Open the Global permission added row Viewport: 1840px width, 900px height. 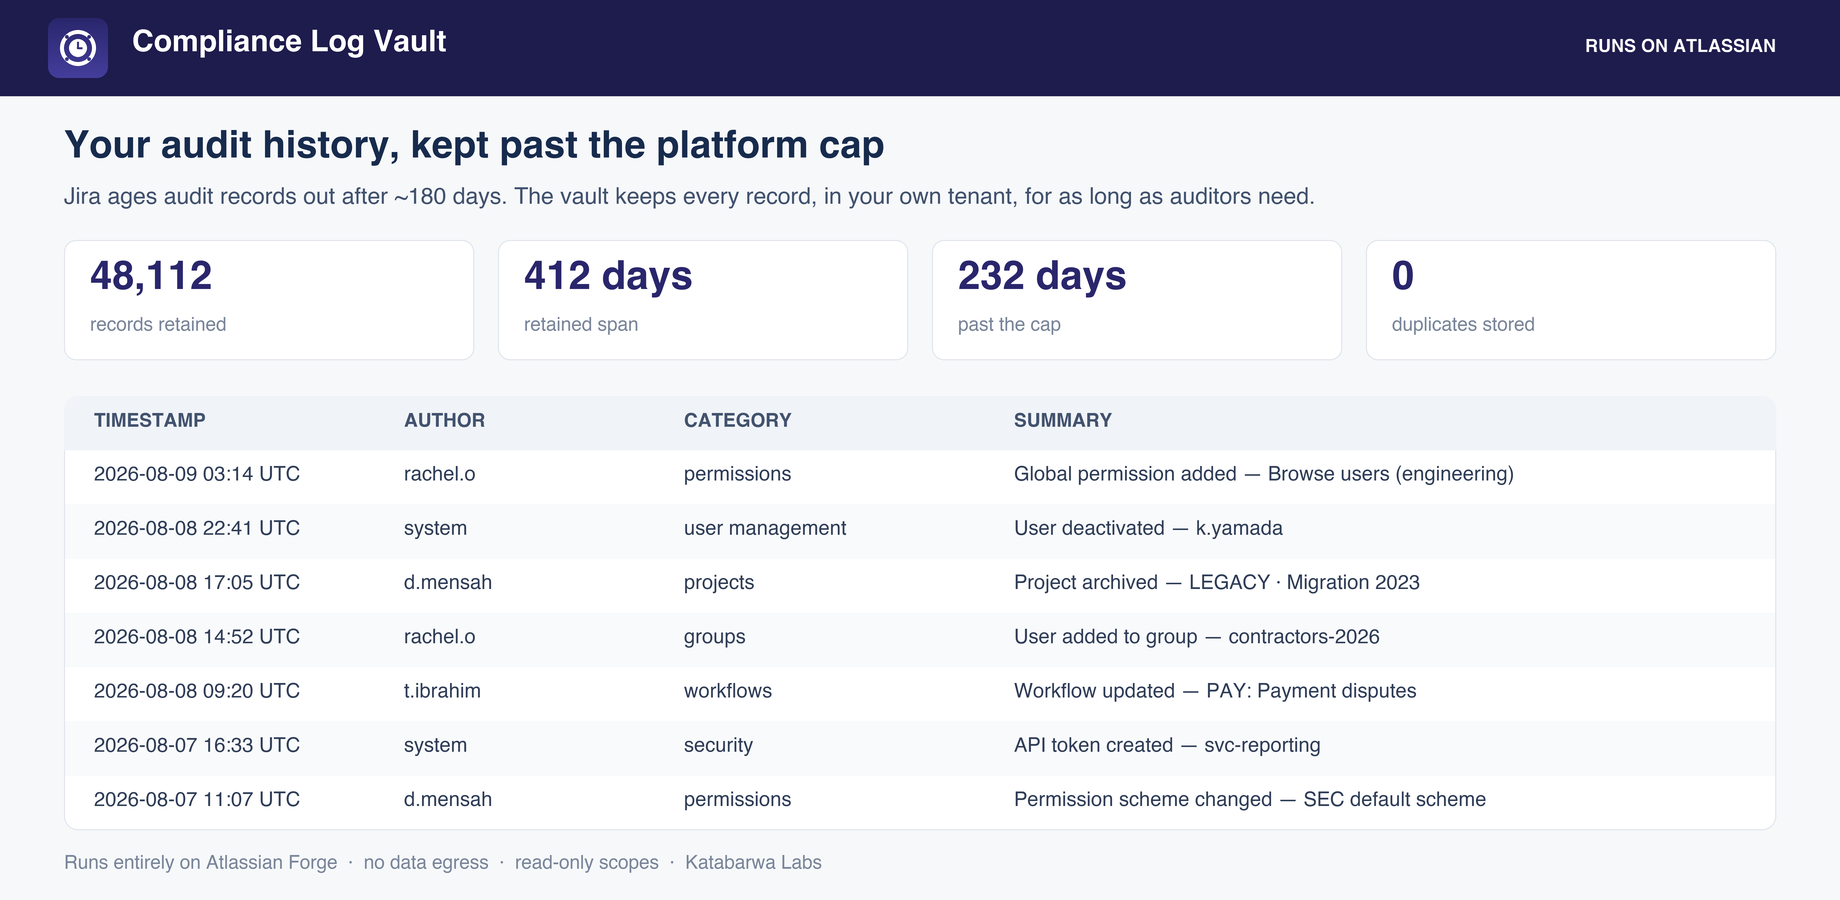pos(920,474)
